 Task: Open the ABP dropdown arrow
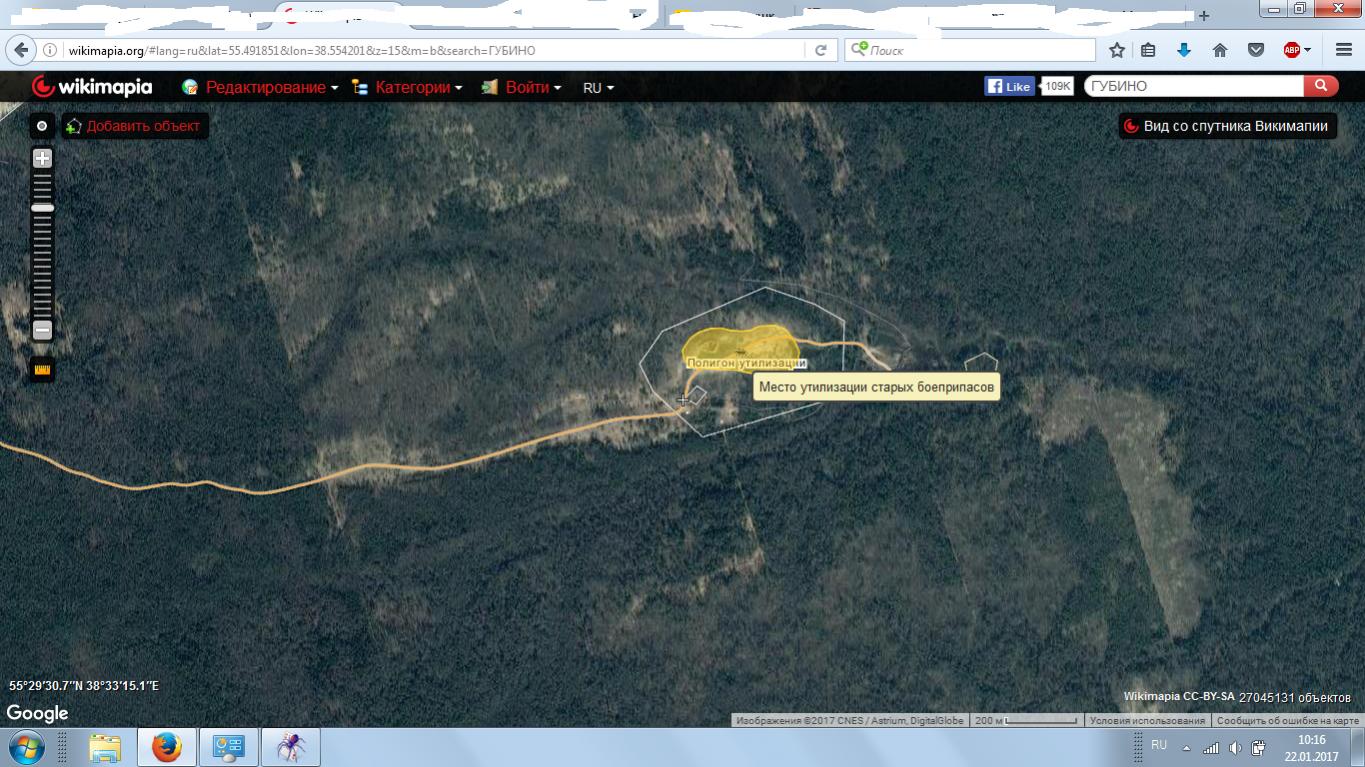tap(1307, 50)
